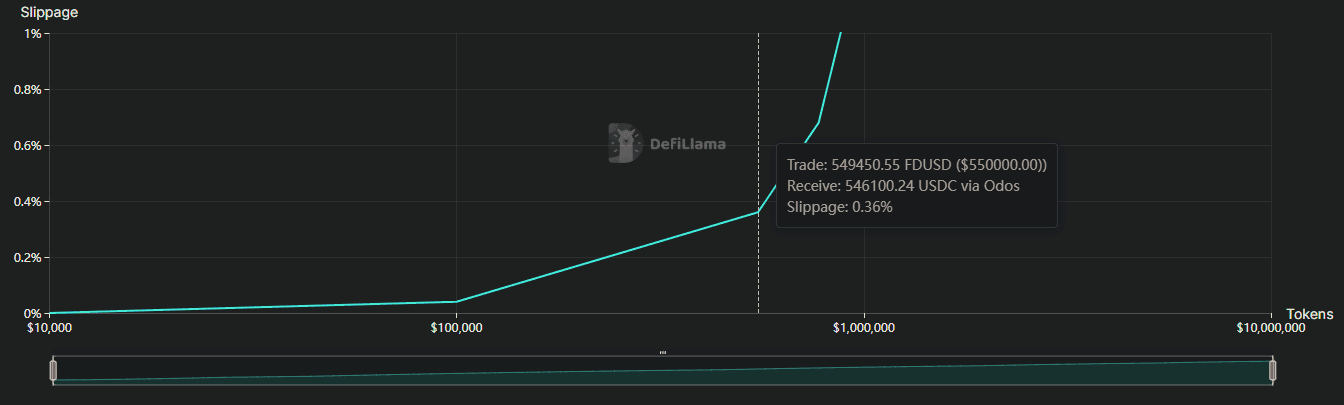Click the $100,000 x-axis label

[456, 328]
